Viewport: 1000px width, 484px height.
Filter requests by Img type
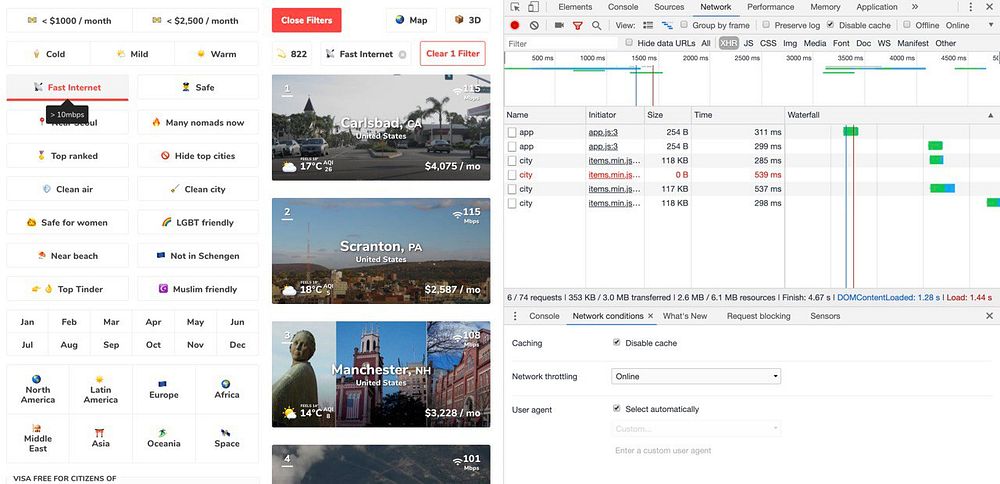790,43
